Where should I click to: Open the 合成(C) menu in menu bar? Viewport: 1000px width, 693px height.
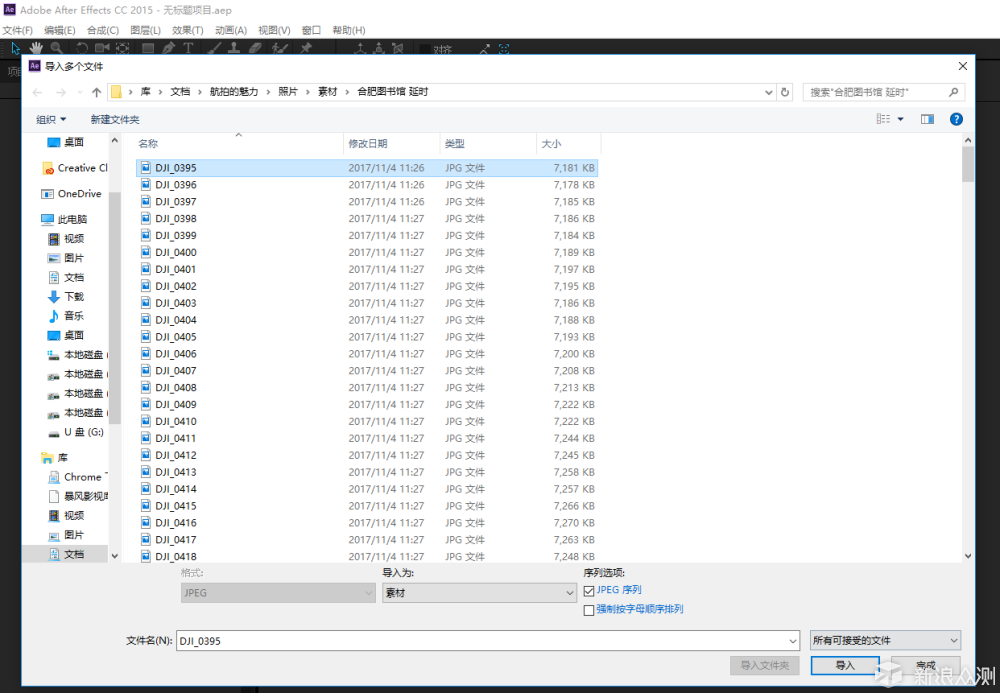coord(102,30)
